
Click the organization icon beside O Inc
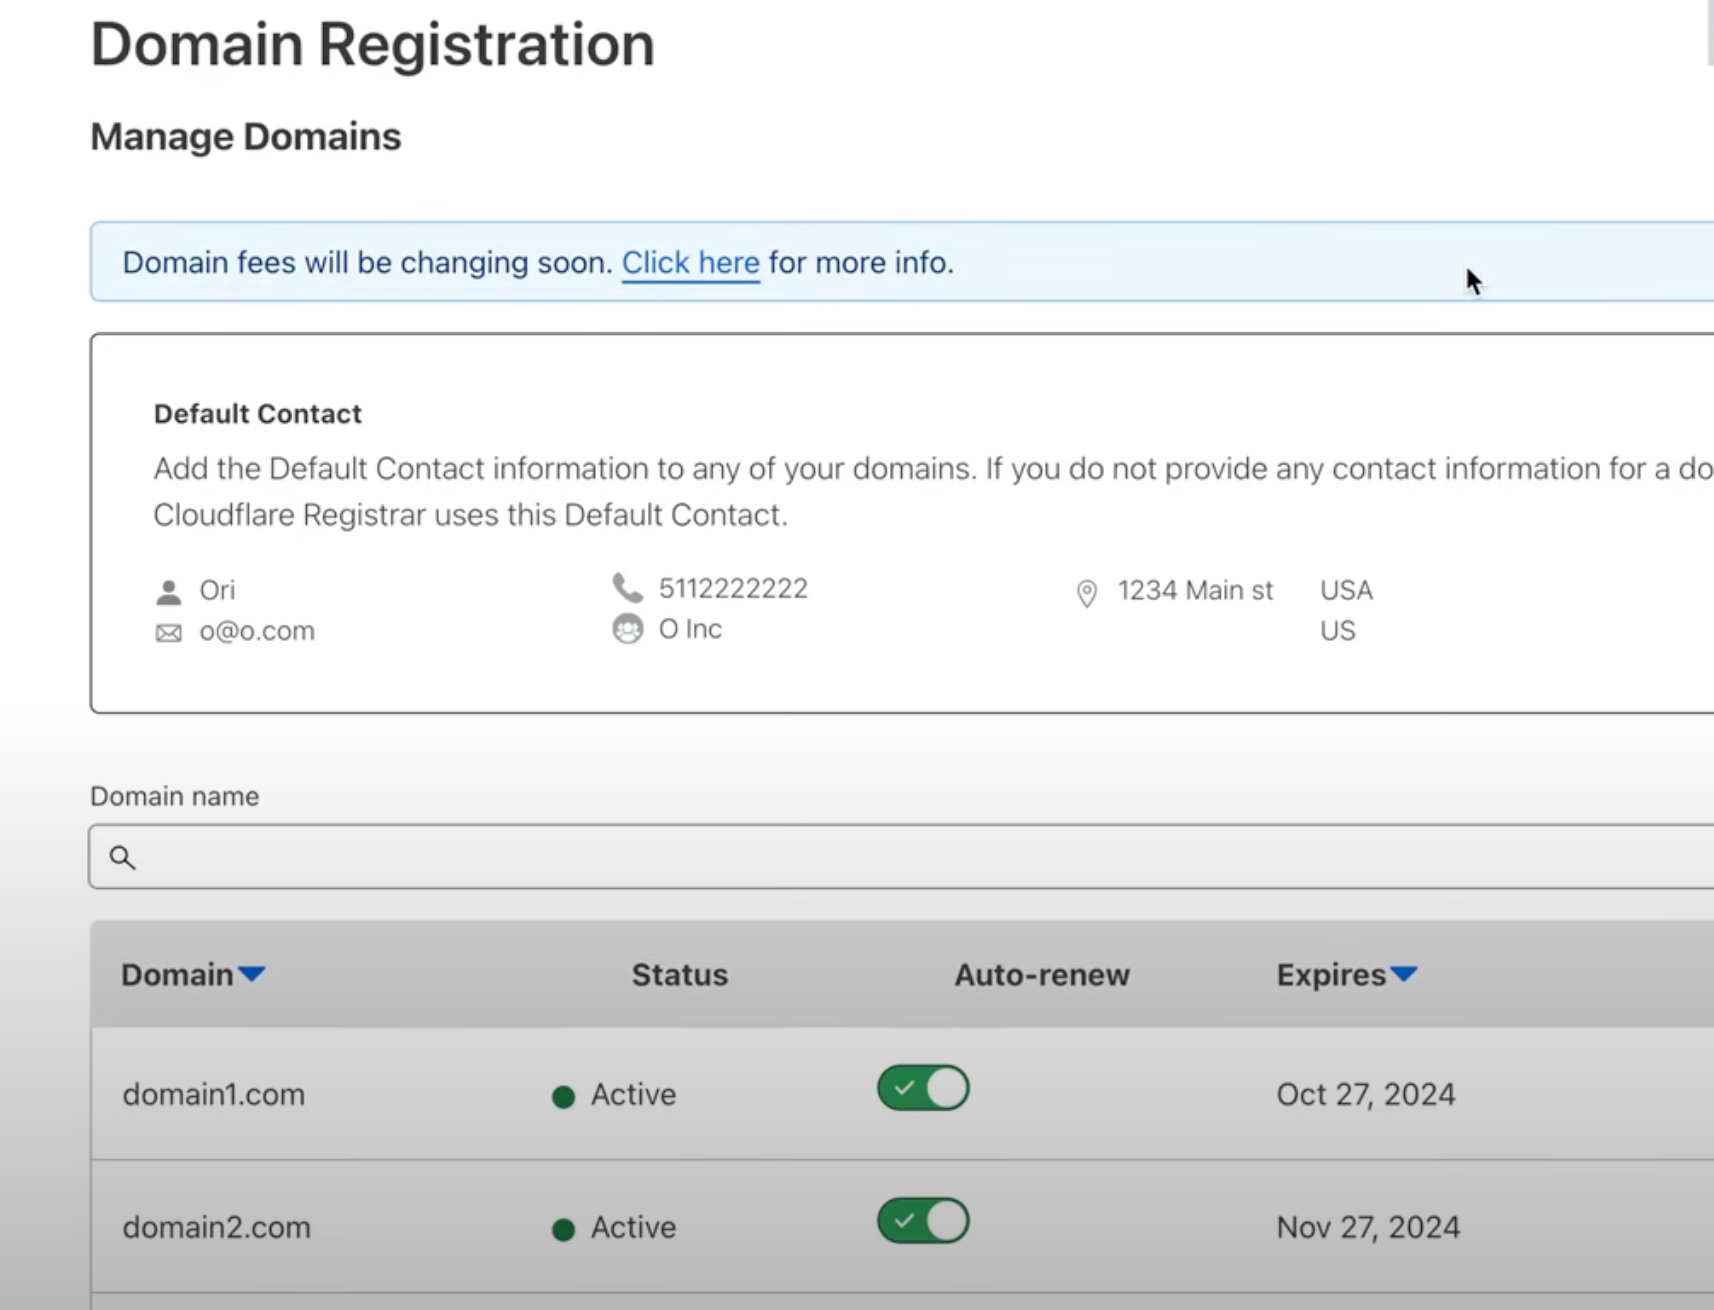[628, 629]
